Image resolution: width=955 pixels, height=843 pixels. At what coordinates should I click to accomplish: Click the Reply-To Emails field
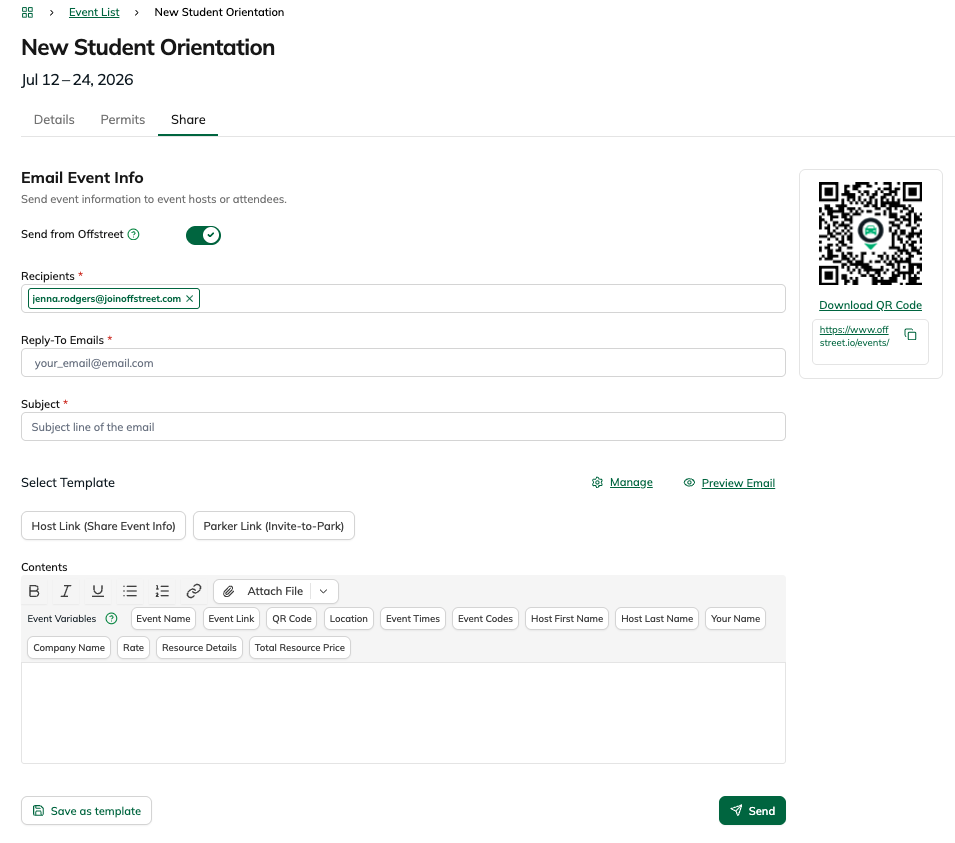point(403,363)
